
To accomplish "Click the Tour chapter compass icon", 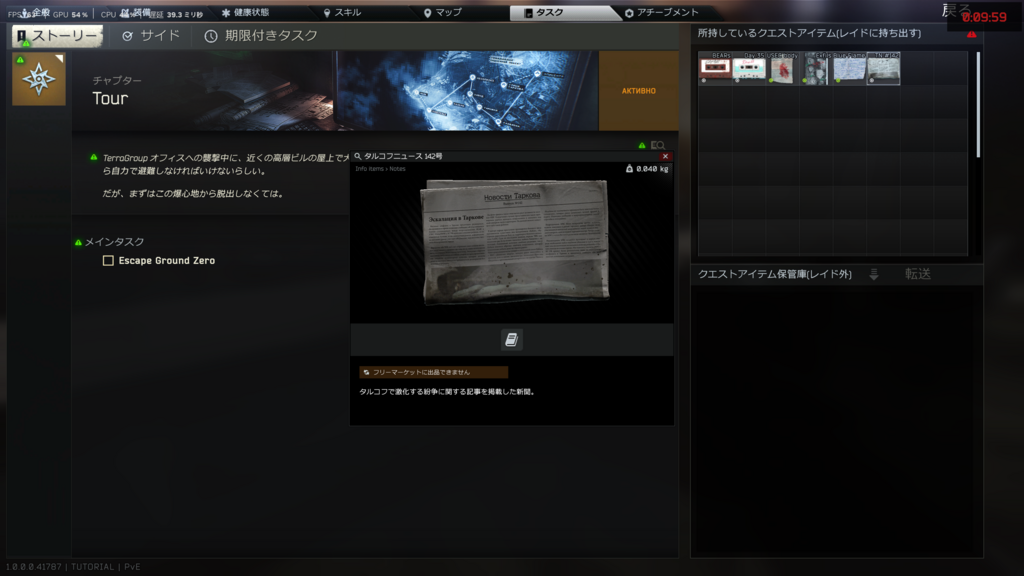I will (x=39, y=80).
